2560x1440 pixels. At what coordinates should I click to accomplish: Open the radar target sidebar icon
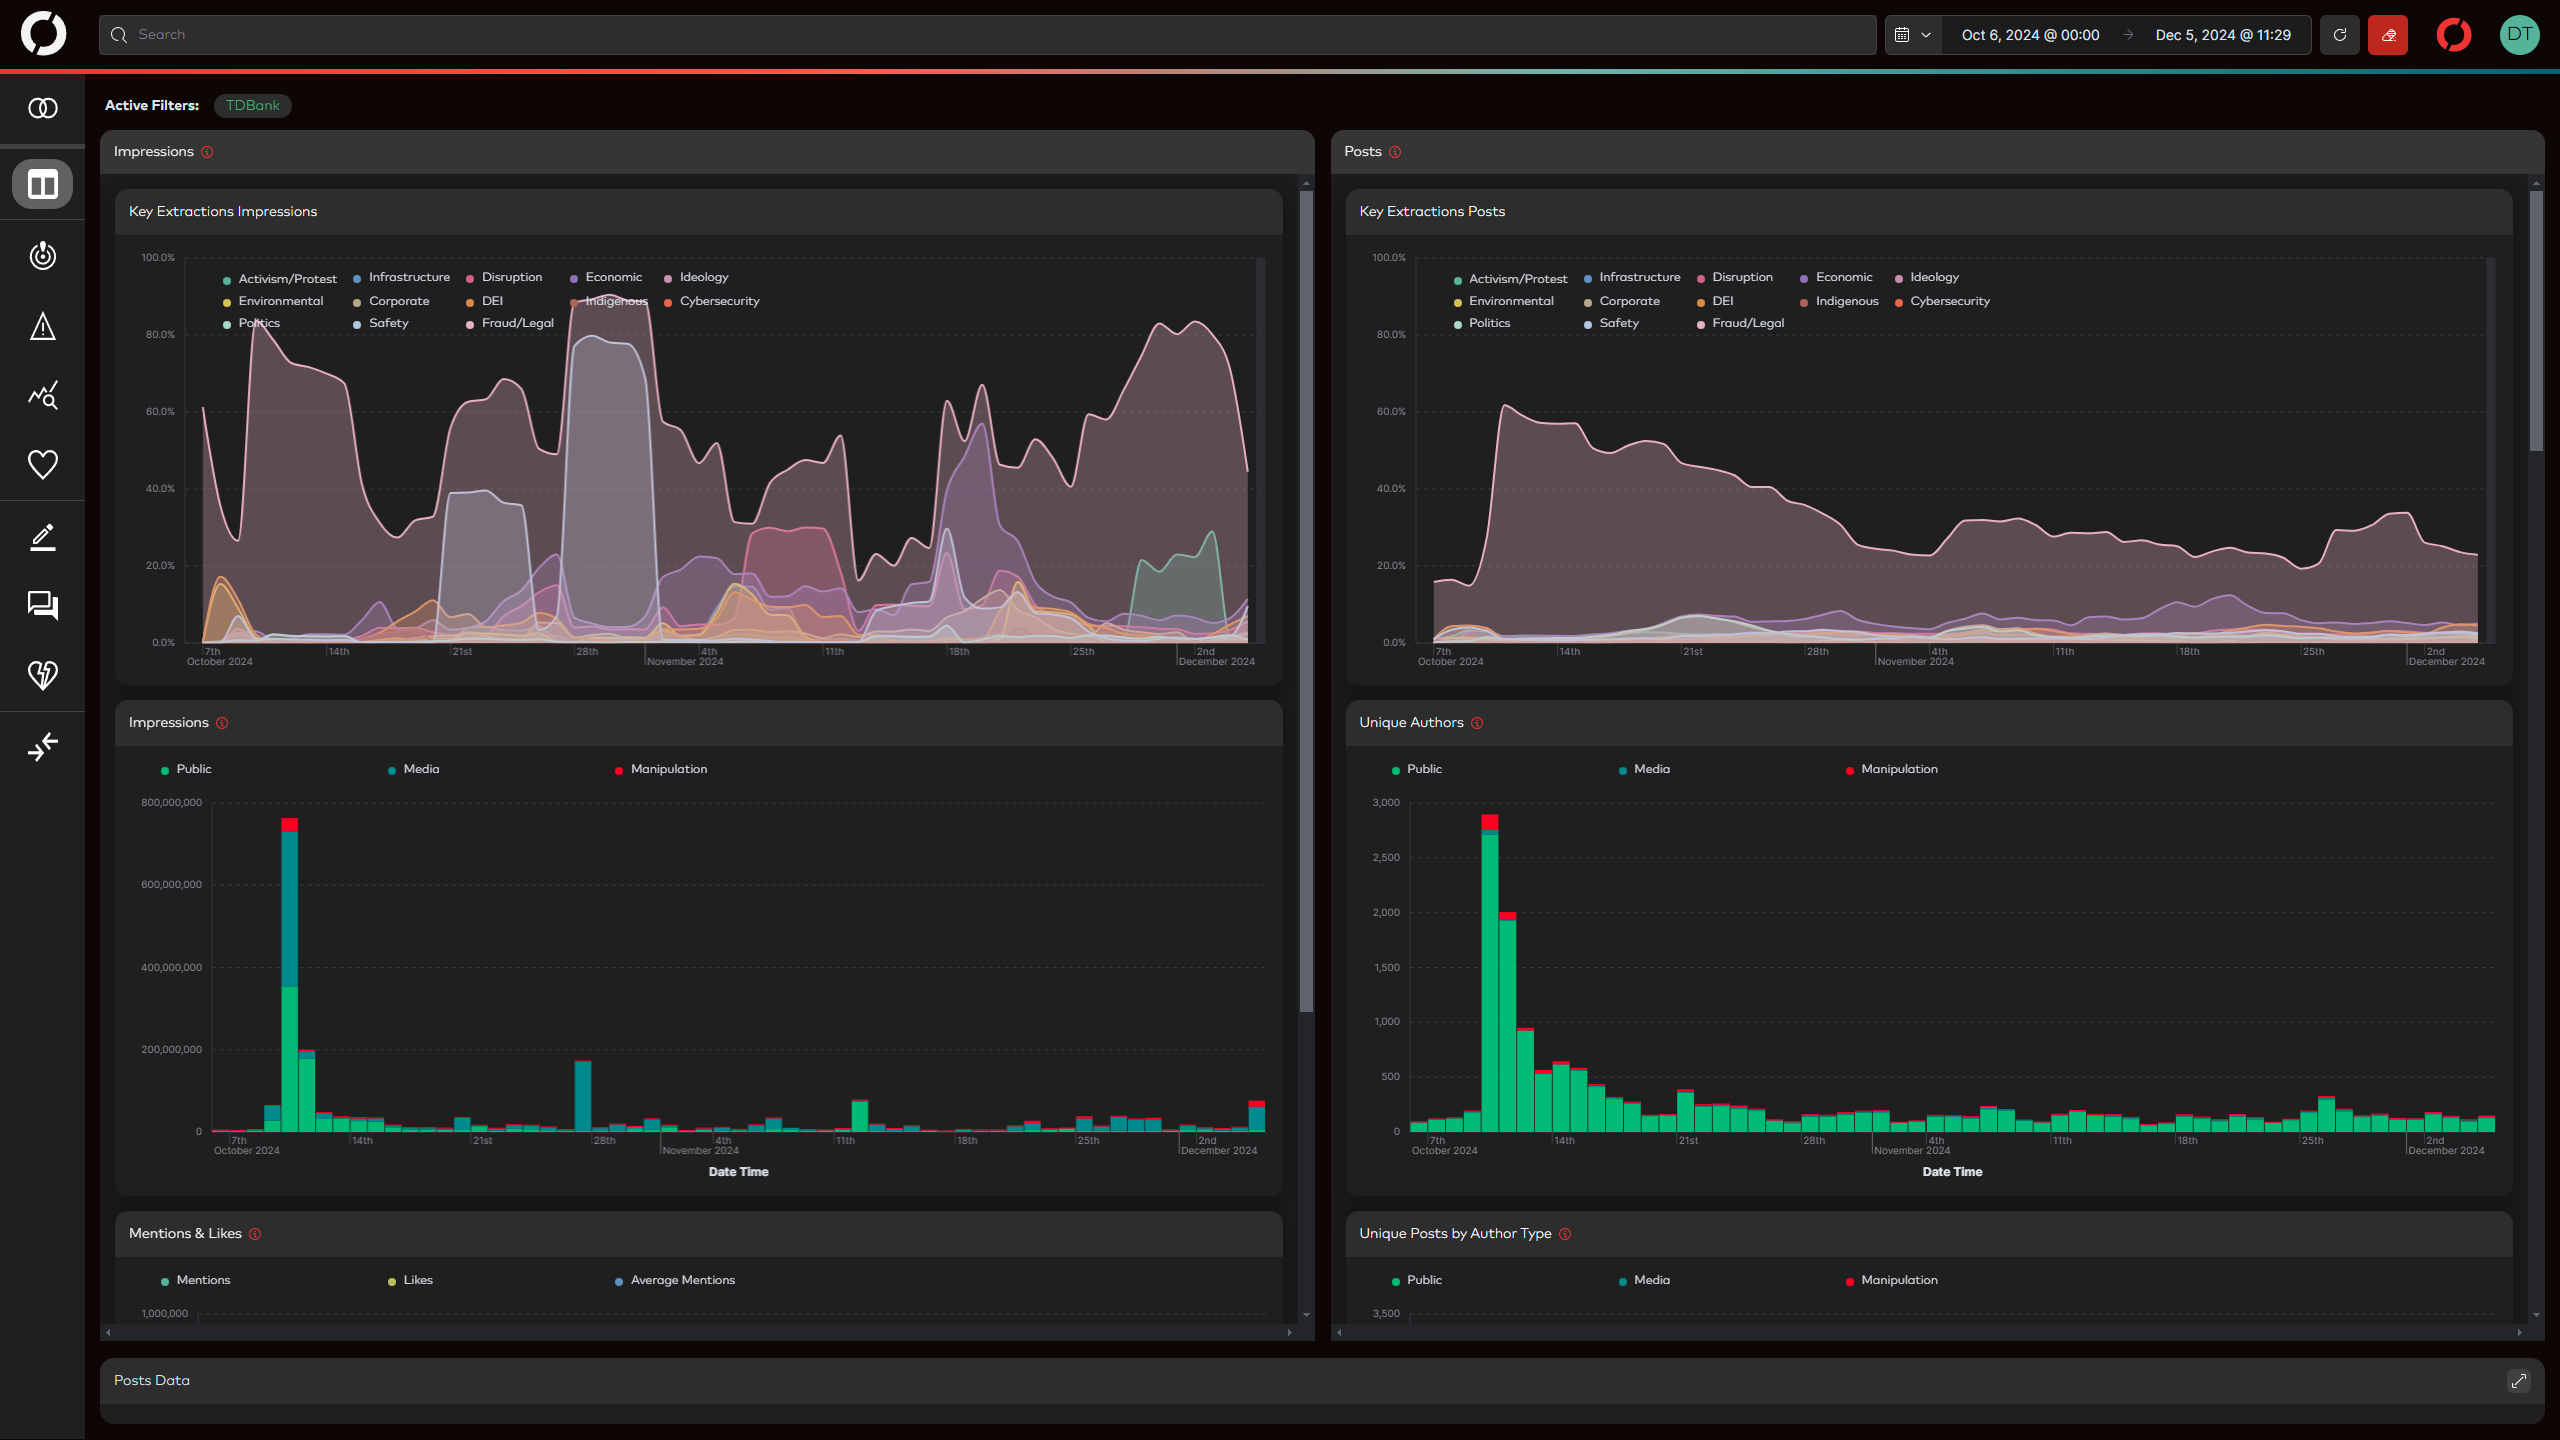click(x=42, y=256)
